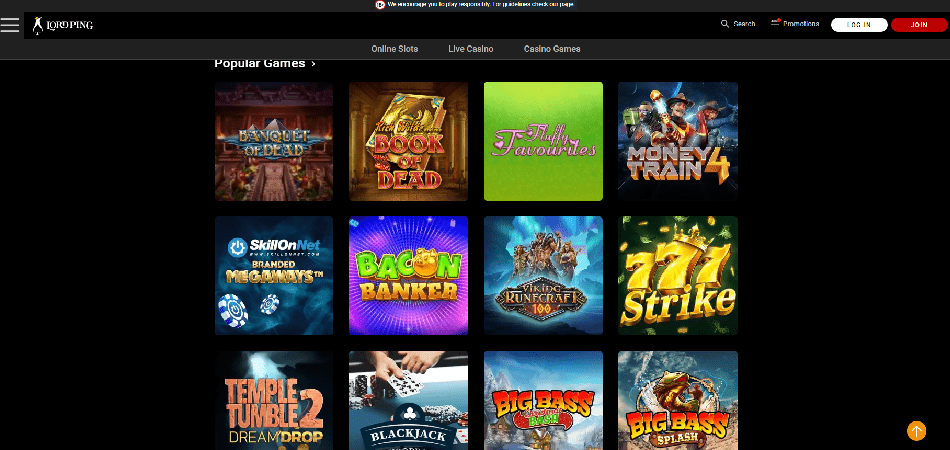Click the Lord Ping logo
The height and width of the screenshot is (450, 950).
[62, 24]
